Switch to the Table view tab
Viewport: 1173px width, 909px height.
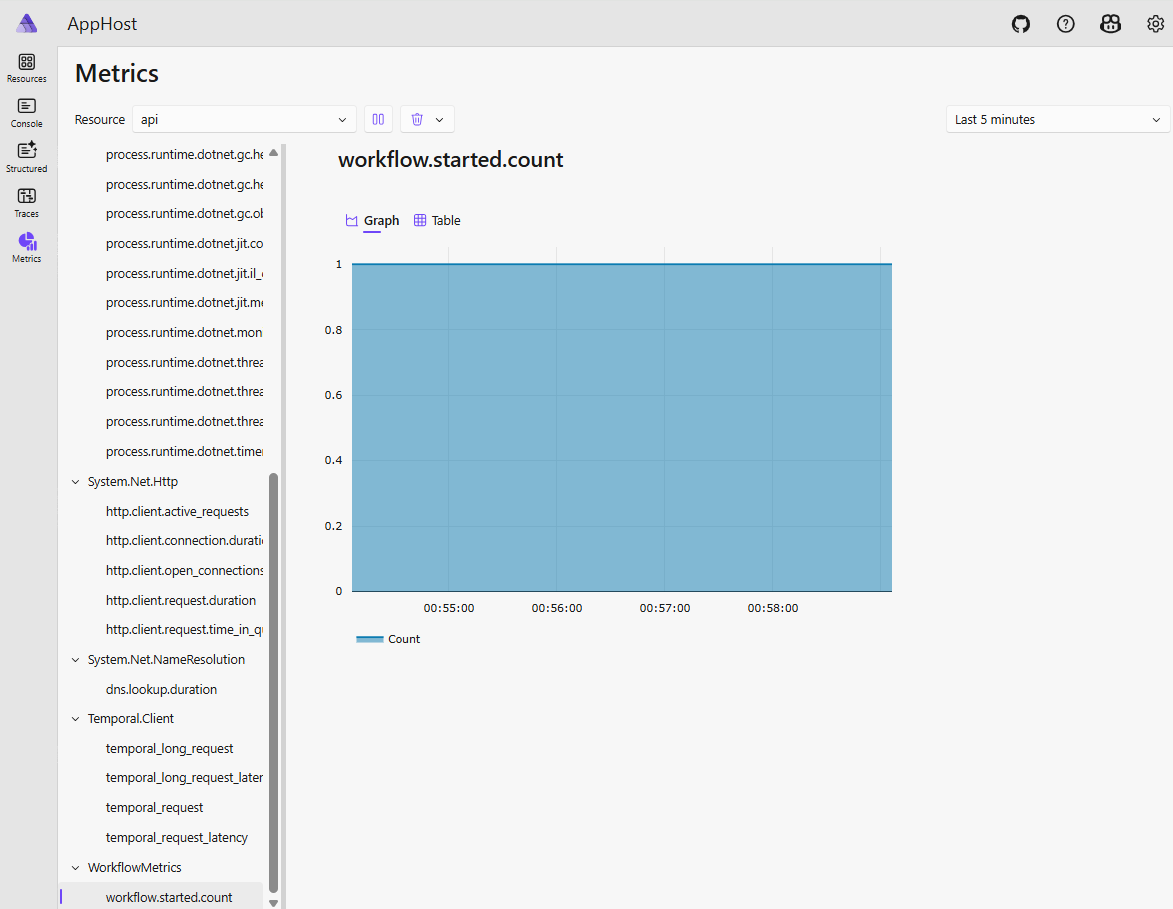(437, 221)
